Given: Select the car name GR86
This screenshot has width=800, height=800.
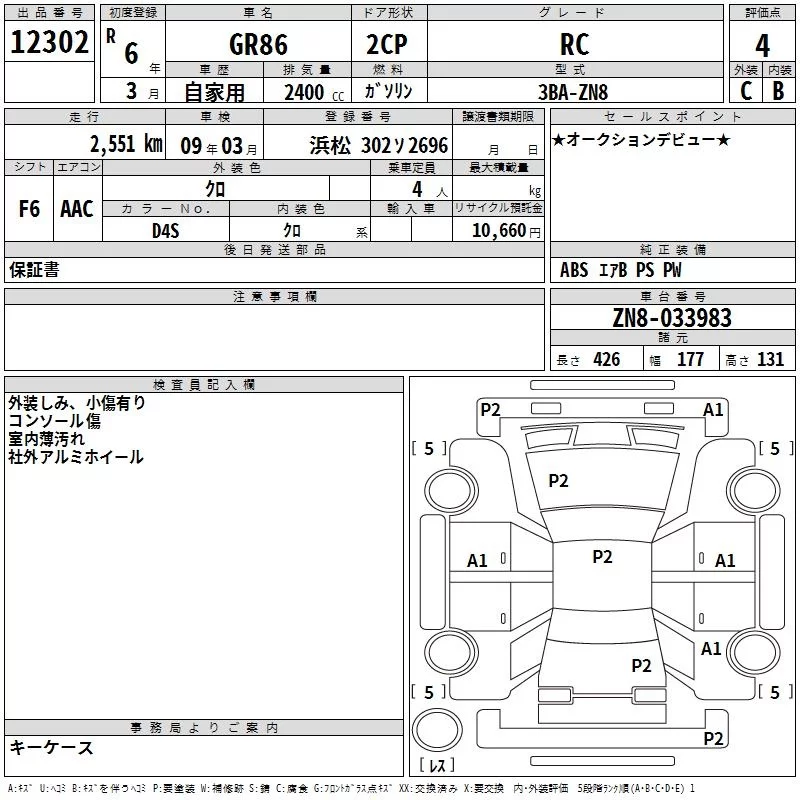Looking at the screenshot, I should (x=257, y=44).
